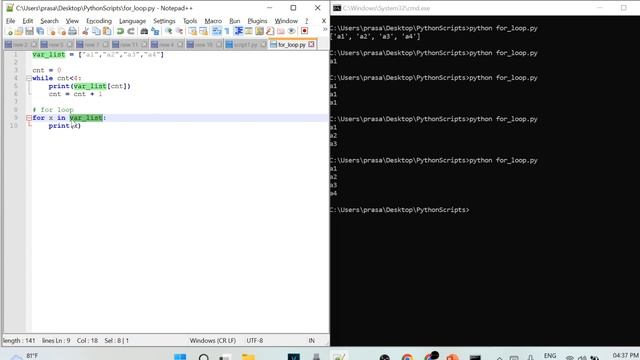Screen dimensions: 640x360
Task: Click the Save All toolbar icon
Action: tap(40, 31)
